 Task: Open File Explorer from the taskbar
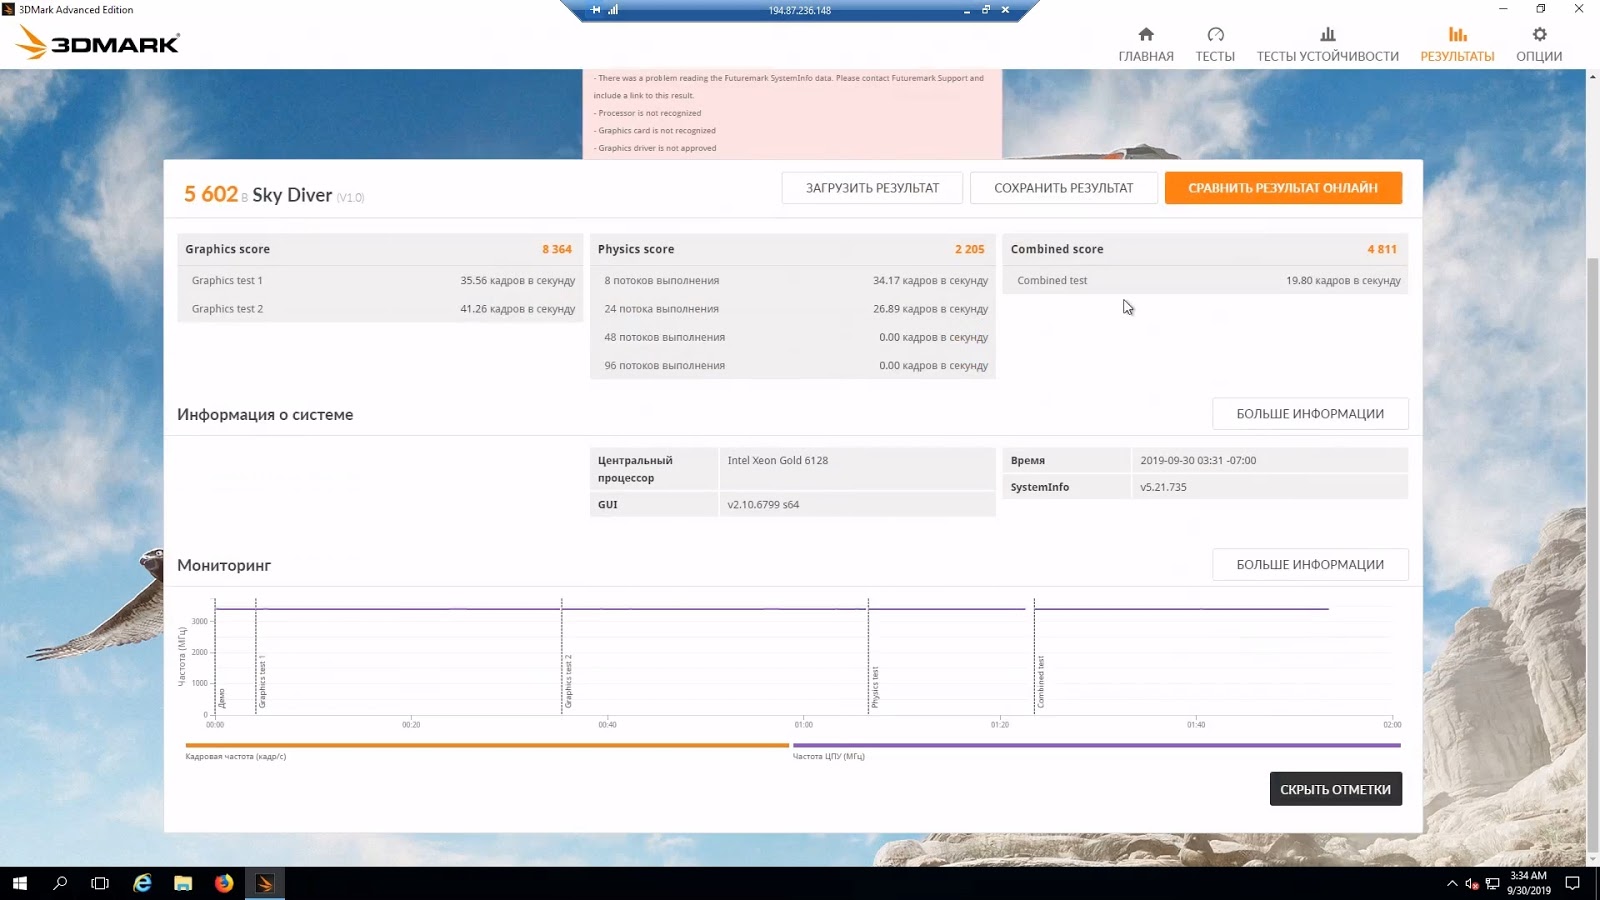click(x=183, y=883)
